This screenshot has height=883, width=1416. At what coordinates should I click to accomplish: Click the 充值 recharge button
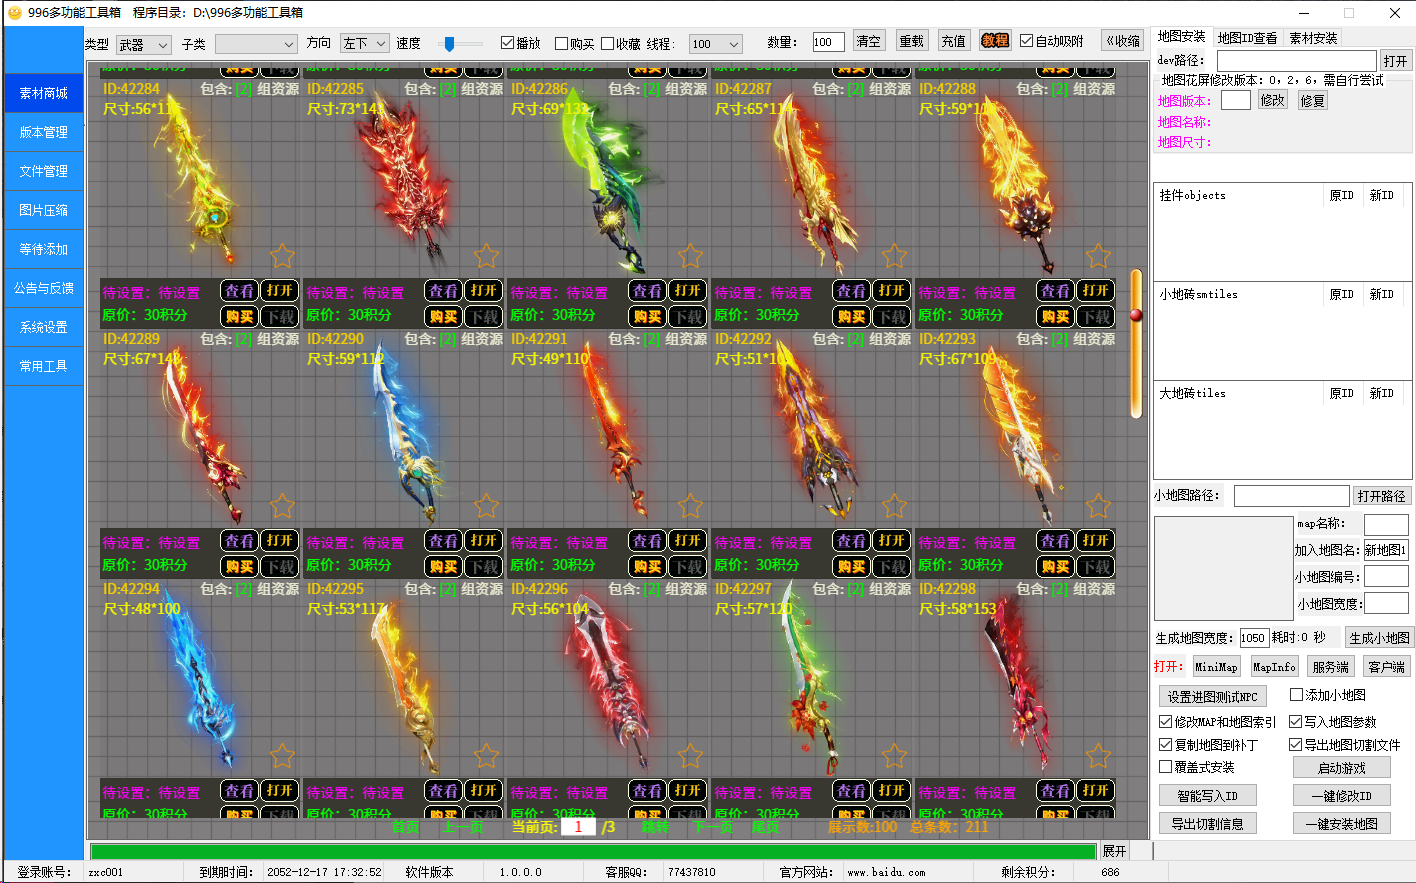pos(953,41)
